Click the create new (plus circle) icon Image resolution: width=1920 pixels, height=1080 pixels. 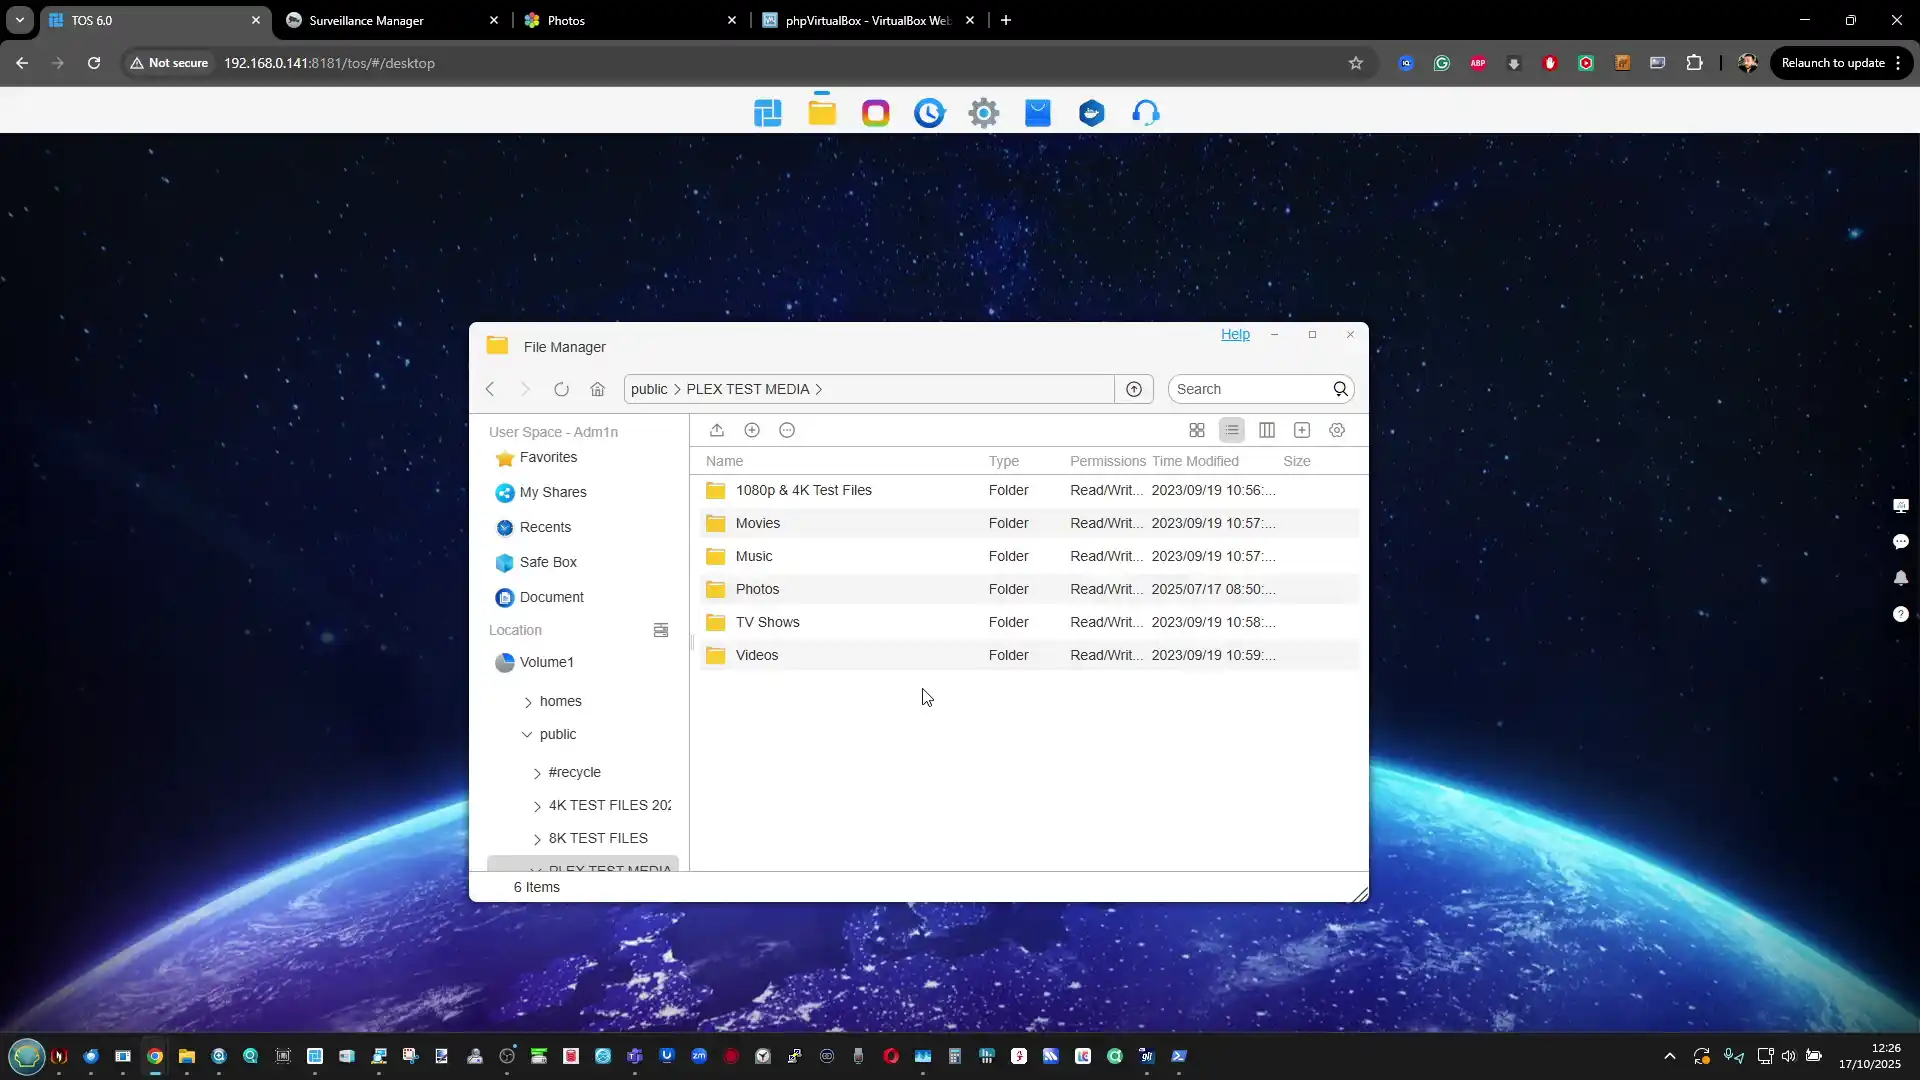752,430
